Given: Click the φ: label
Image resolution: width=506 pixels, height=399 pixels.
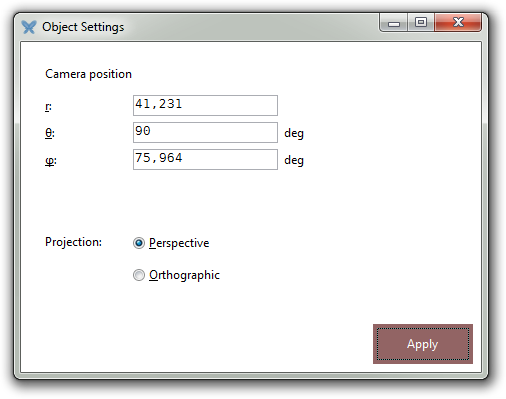Looking at the screenshot, I should tap(51, 161).
